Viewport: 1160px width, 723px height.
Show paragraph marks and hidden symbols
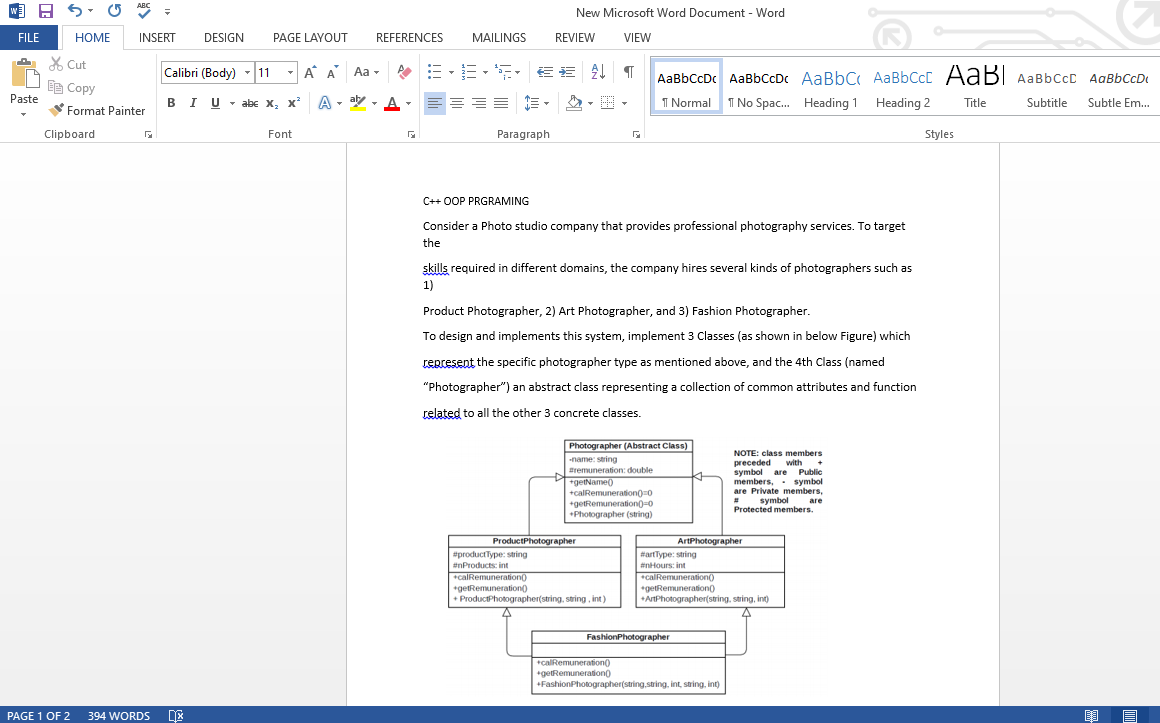click(x=629, y=72)
